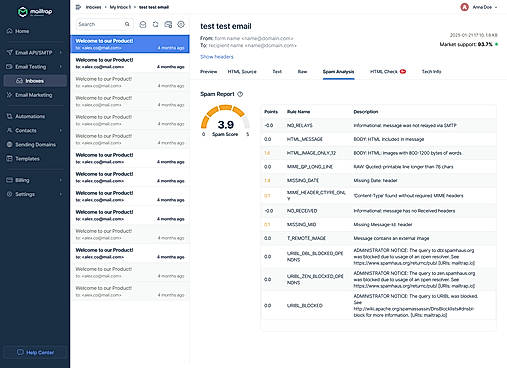
Task: Click the Points column header
Action: click(271, 112)
